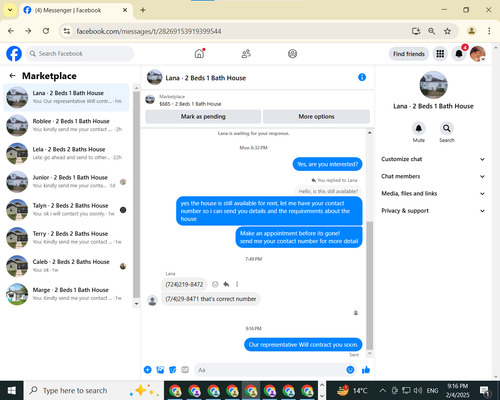Open the Groups/profile circle icon in top navigation
Viewport: 500px width, 400px height.
292,54
